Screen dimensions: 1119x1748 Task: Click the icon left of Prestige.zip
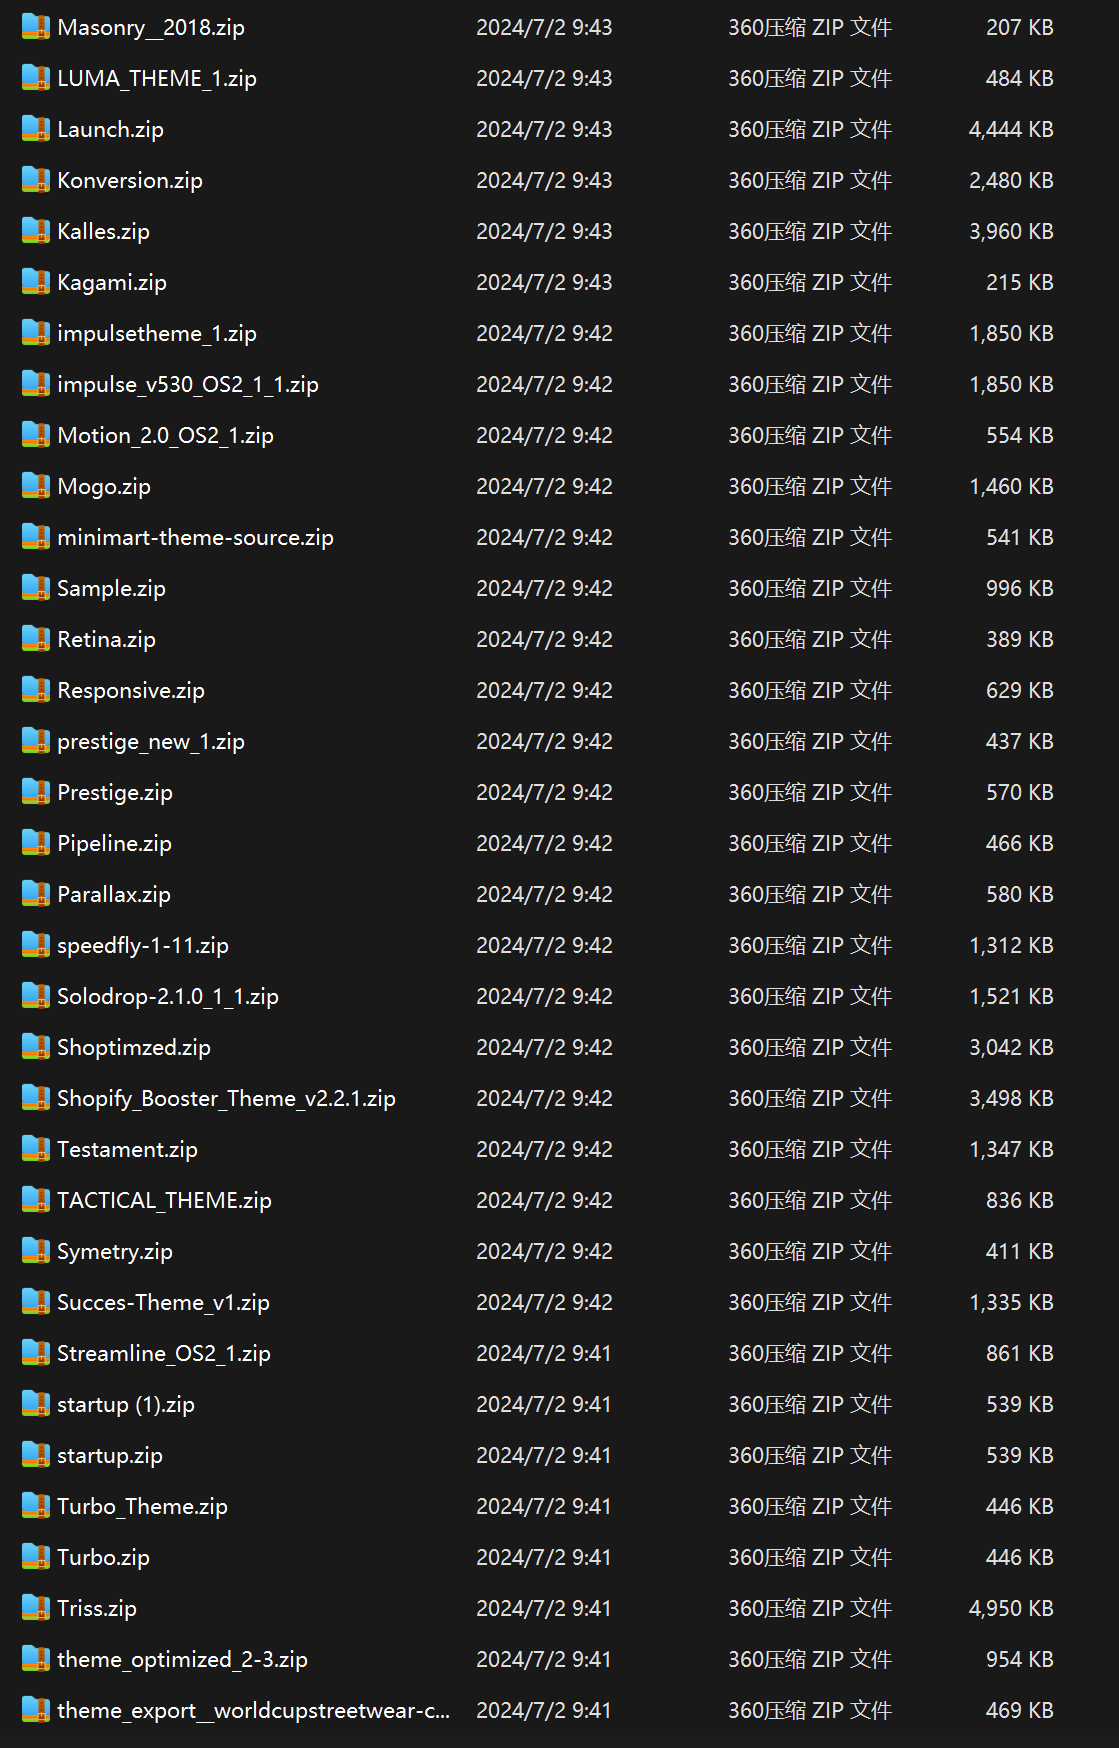pos(36,792)
